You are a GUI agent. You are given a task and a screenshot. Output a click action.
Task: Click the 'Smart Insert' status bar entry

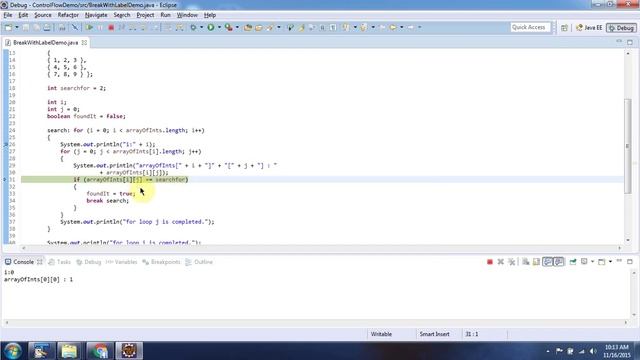coord(435,334)
